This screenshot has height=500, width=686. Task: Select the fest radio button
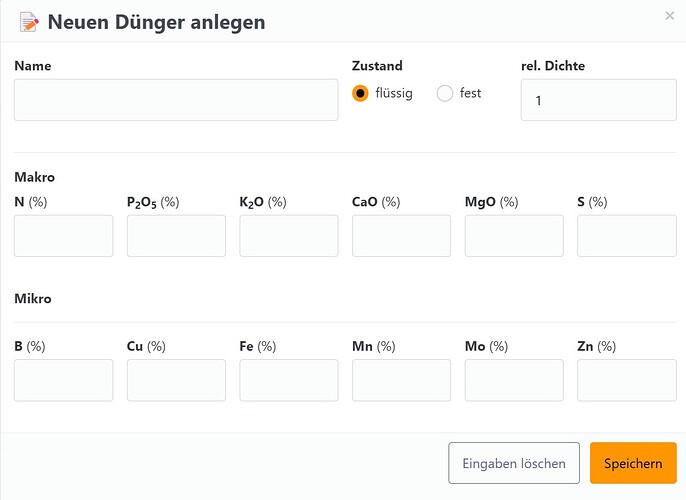coord(444,93)
